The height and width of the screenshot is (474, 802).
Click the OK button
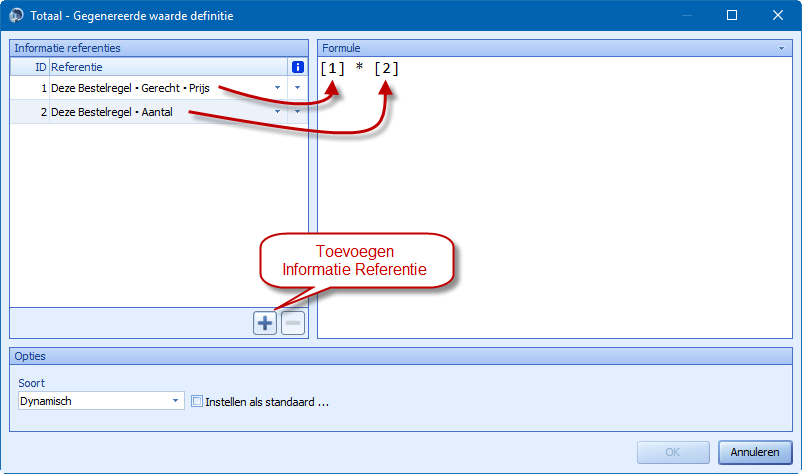(673, 452)
